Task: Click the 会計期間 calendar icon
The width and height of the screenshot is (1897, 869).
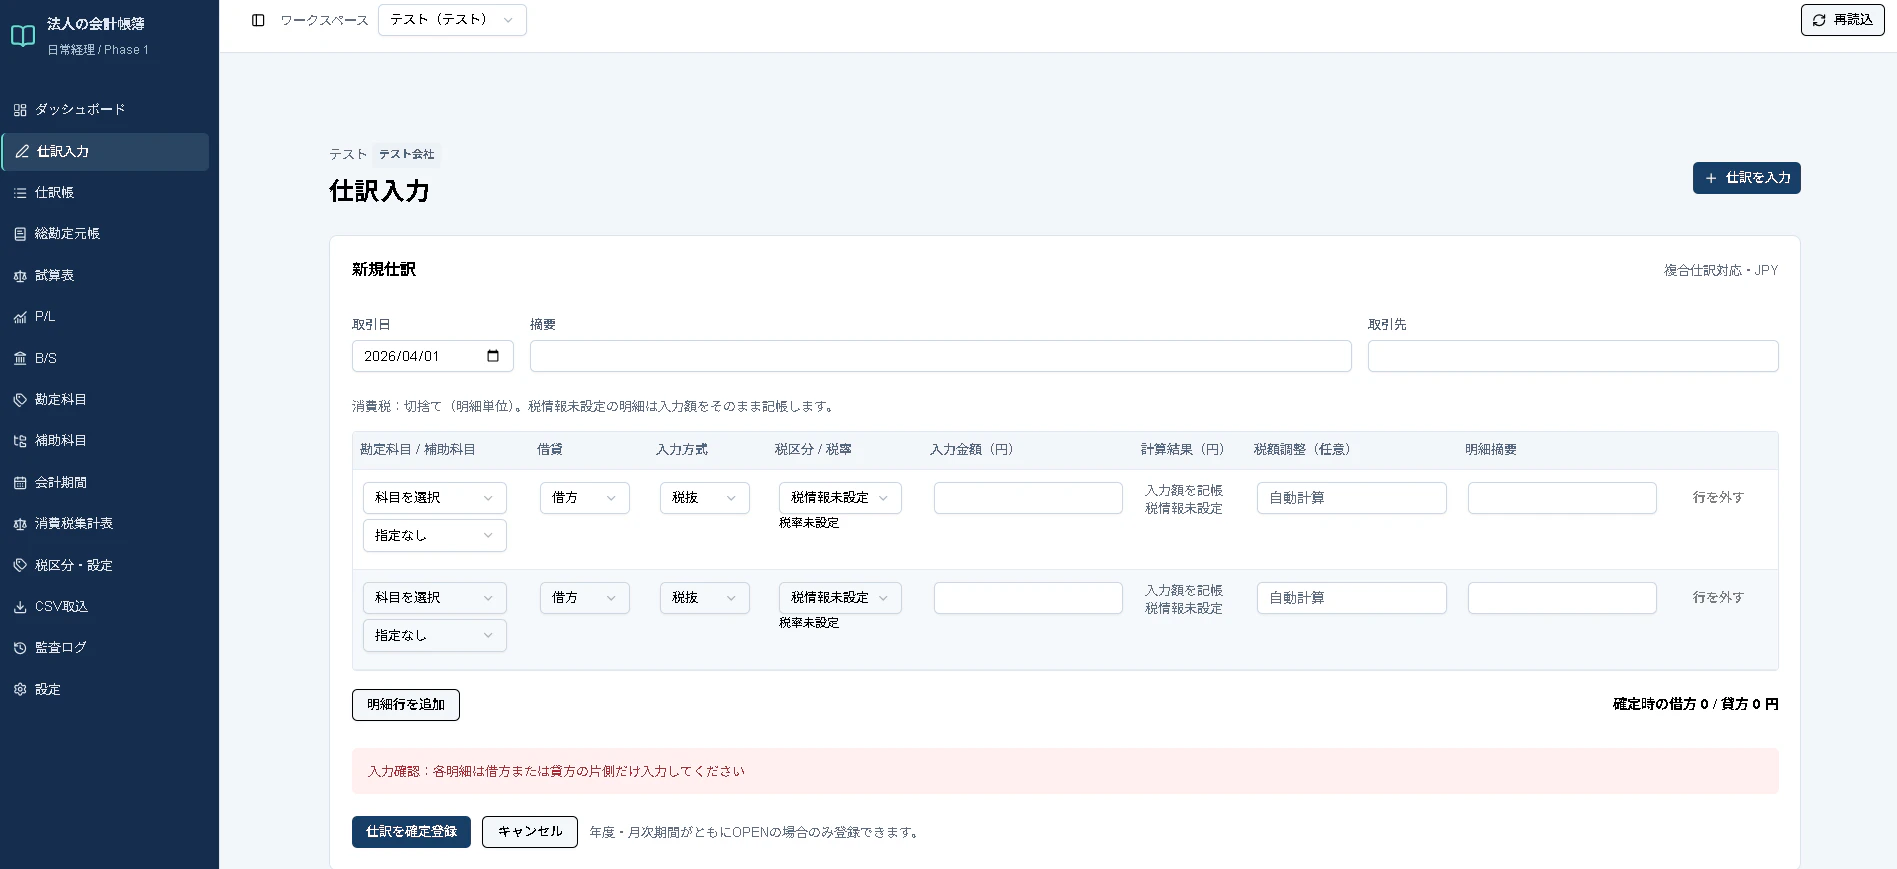Action: tap(20, 483)
